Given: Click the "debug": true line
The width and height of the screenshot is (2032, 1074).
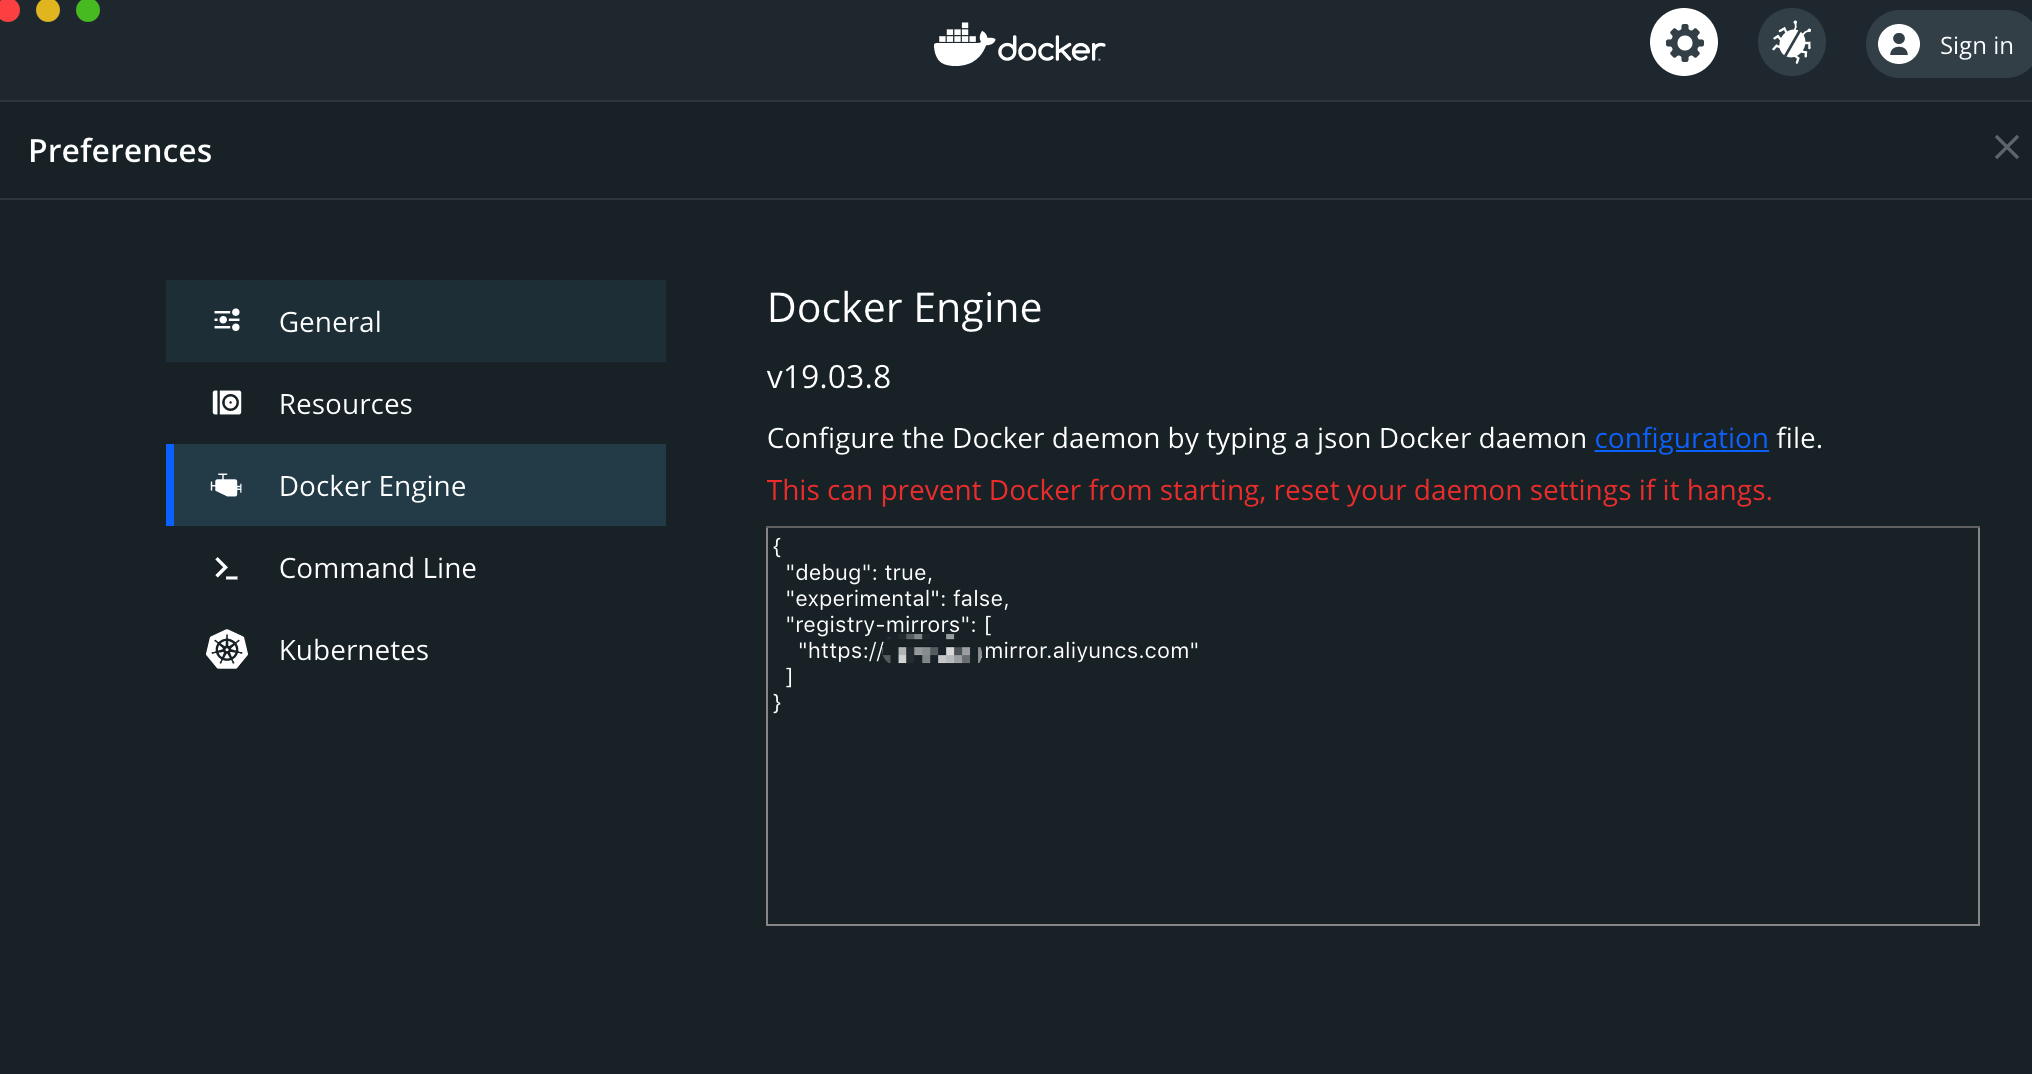Looking at the screenshot, I should pos(859,573).
